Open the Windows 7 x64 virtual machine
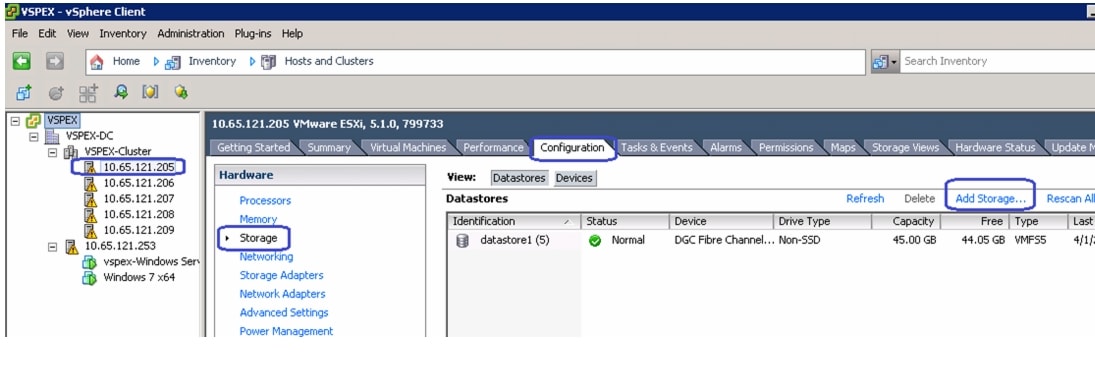The height and width of the screenshot is (372, 1095). (139, 277)
